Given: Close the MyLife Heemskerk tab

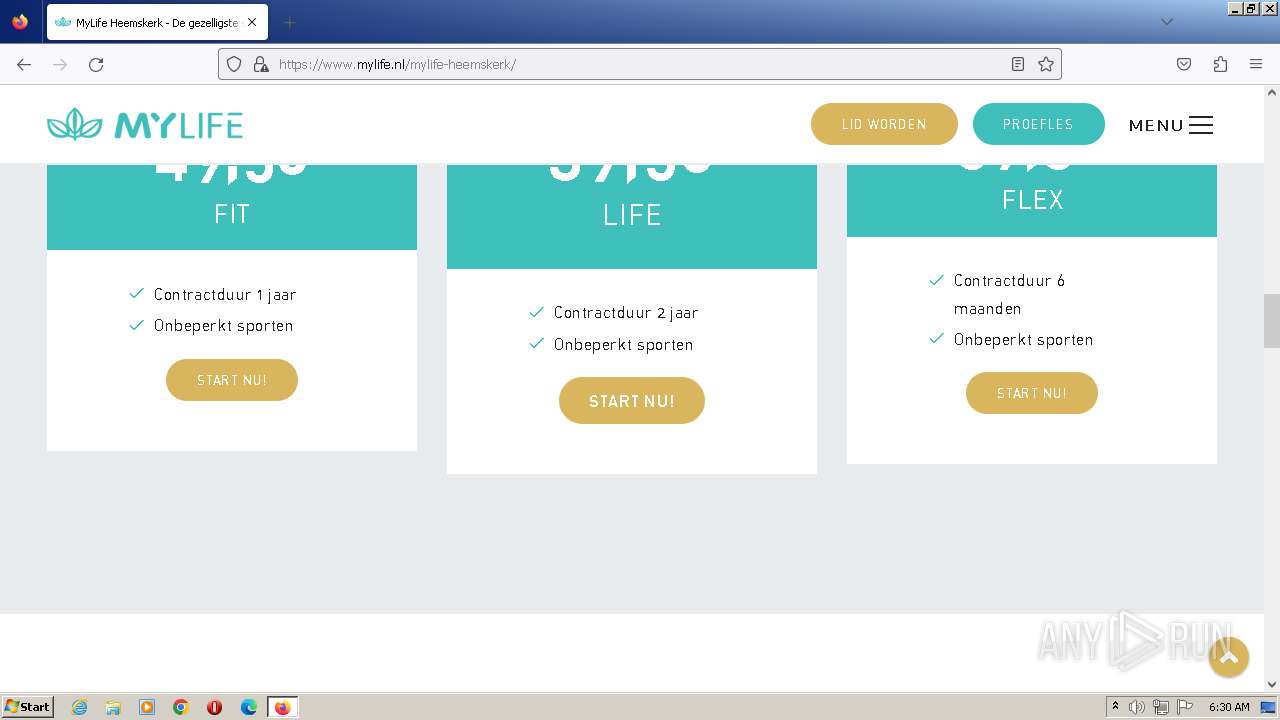Looking at the screenshot, I should [x=251, y=22].
